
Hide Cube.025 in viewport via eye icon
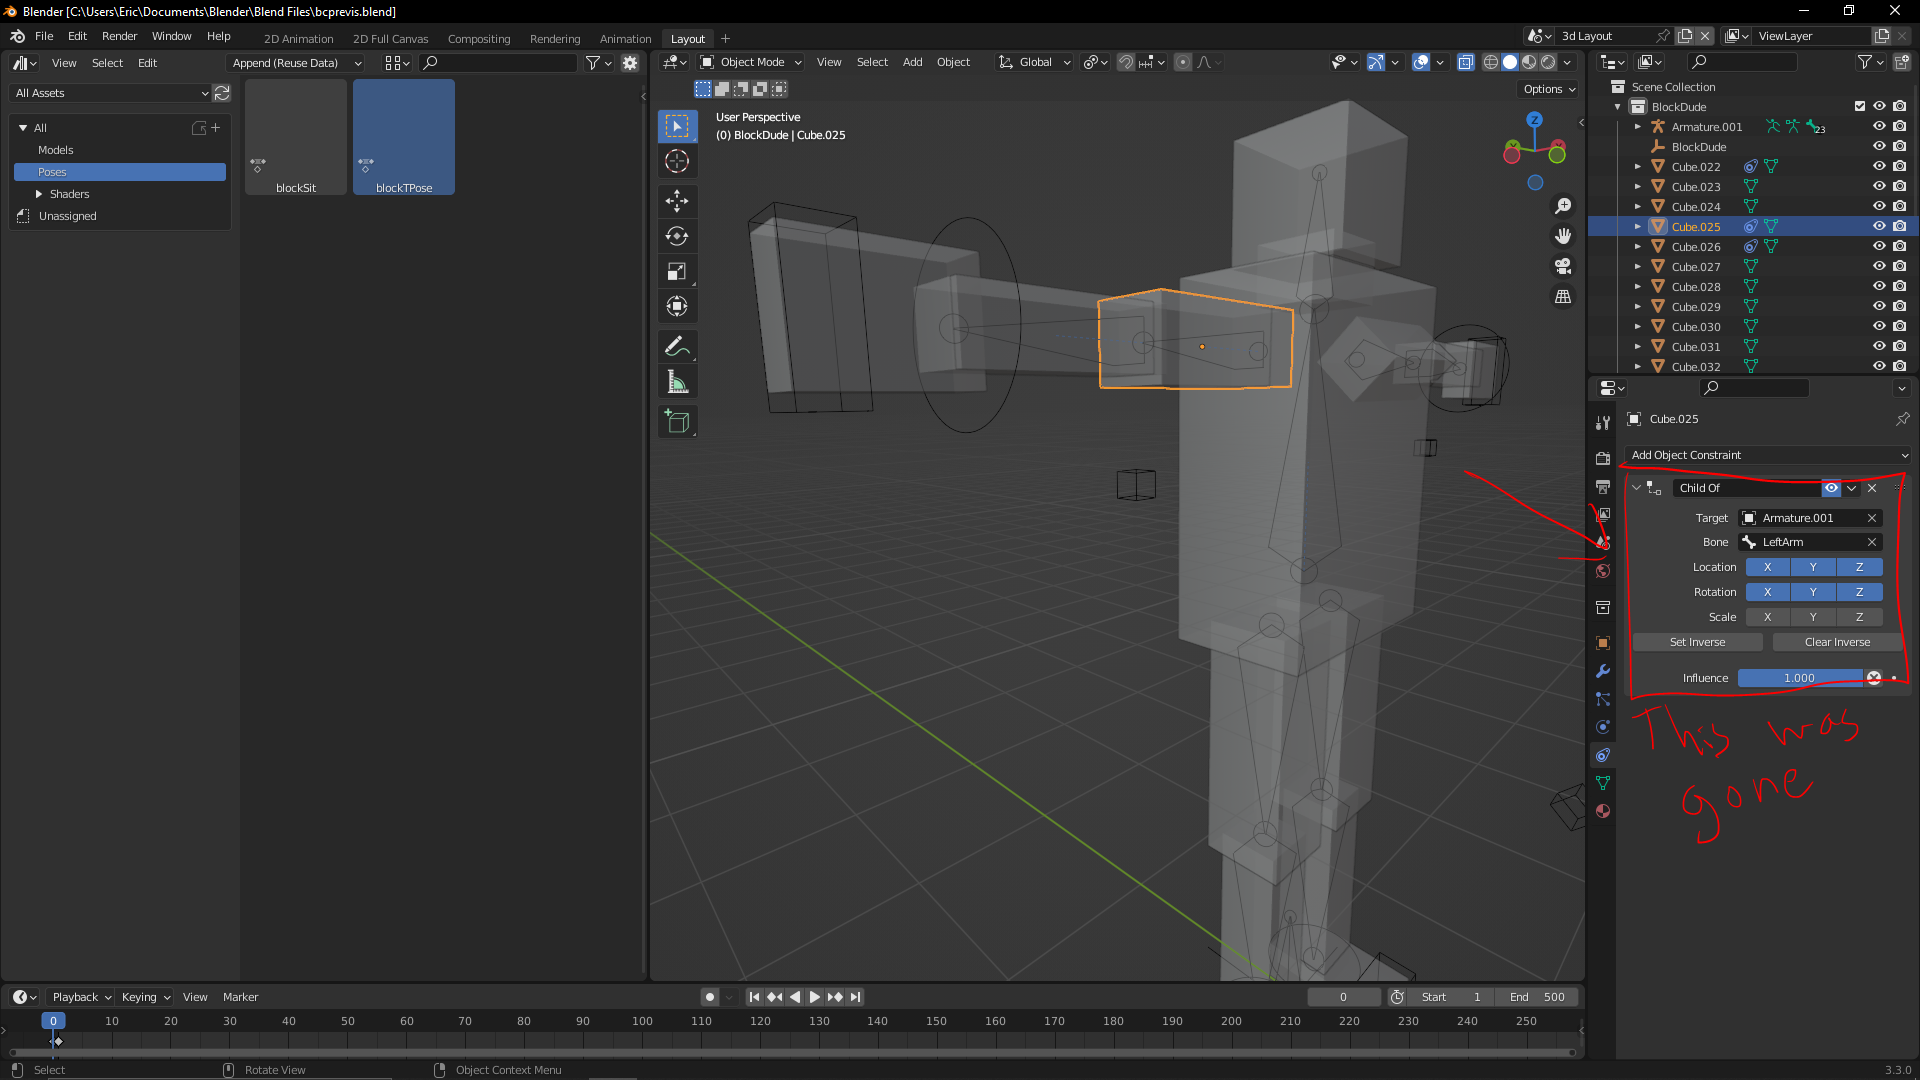(x=1879, y=227)
